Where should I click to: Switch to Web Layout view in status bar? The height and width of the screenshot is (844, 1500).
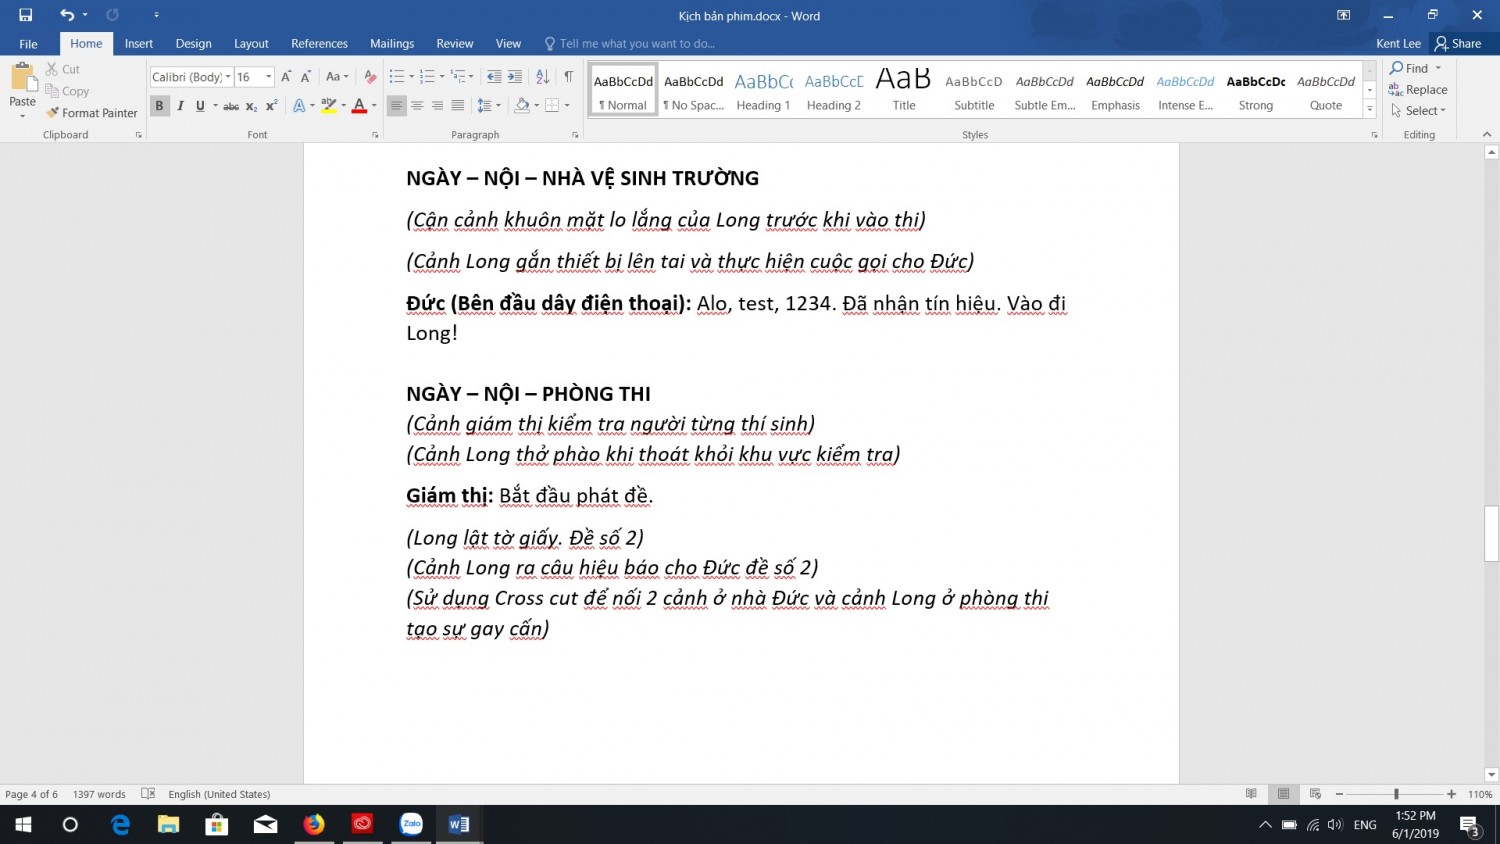click(1315, 794)
